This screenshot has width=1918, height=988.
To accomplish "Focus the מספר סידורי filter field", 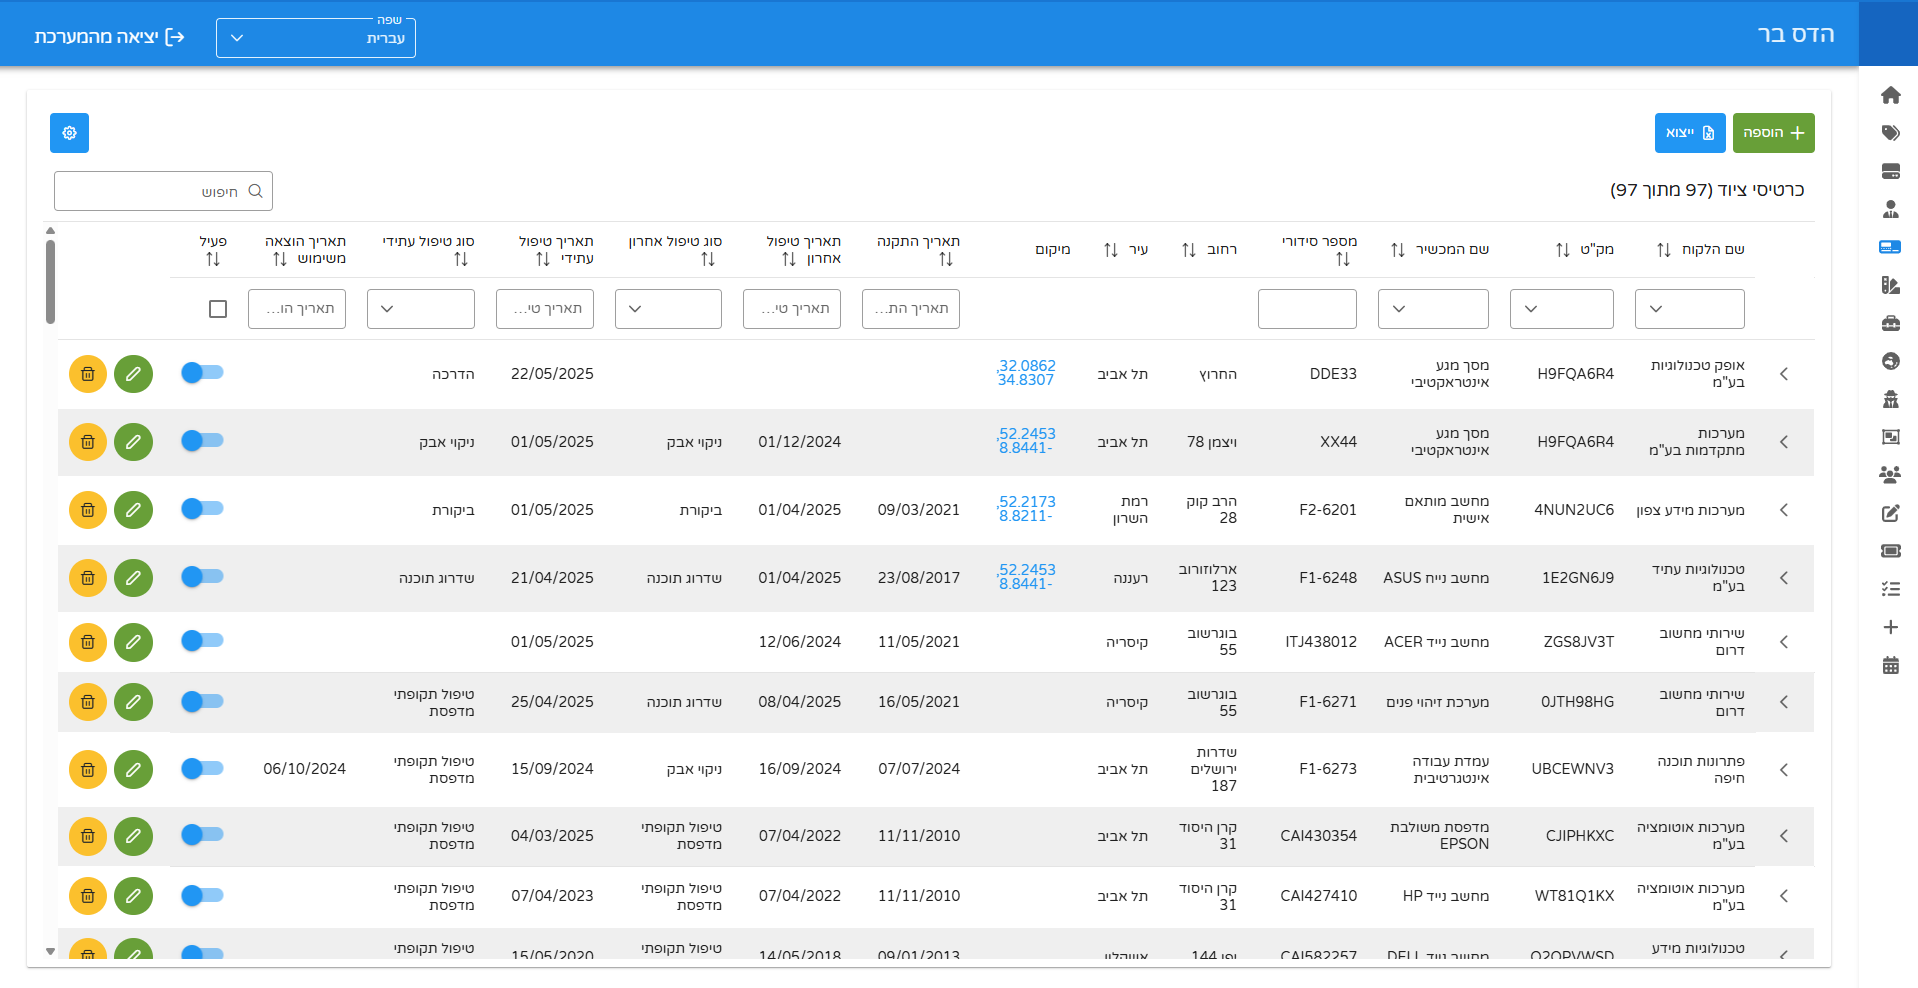I will tap(1307, 309).
